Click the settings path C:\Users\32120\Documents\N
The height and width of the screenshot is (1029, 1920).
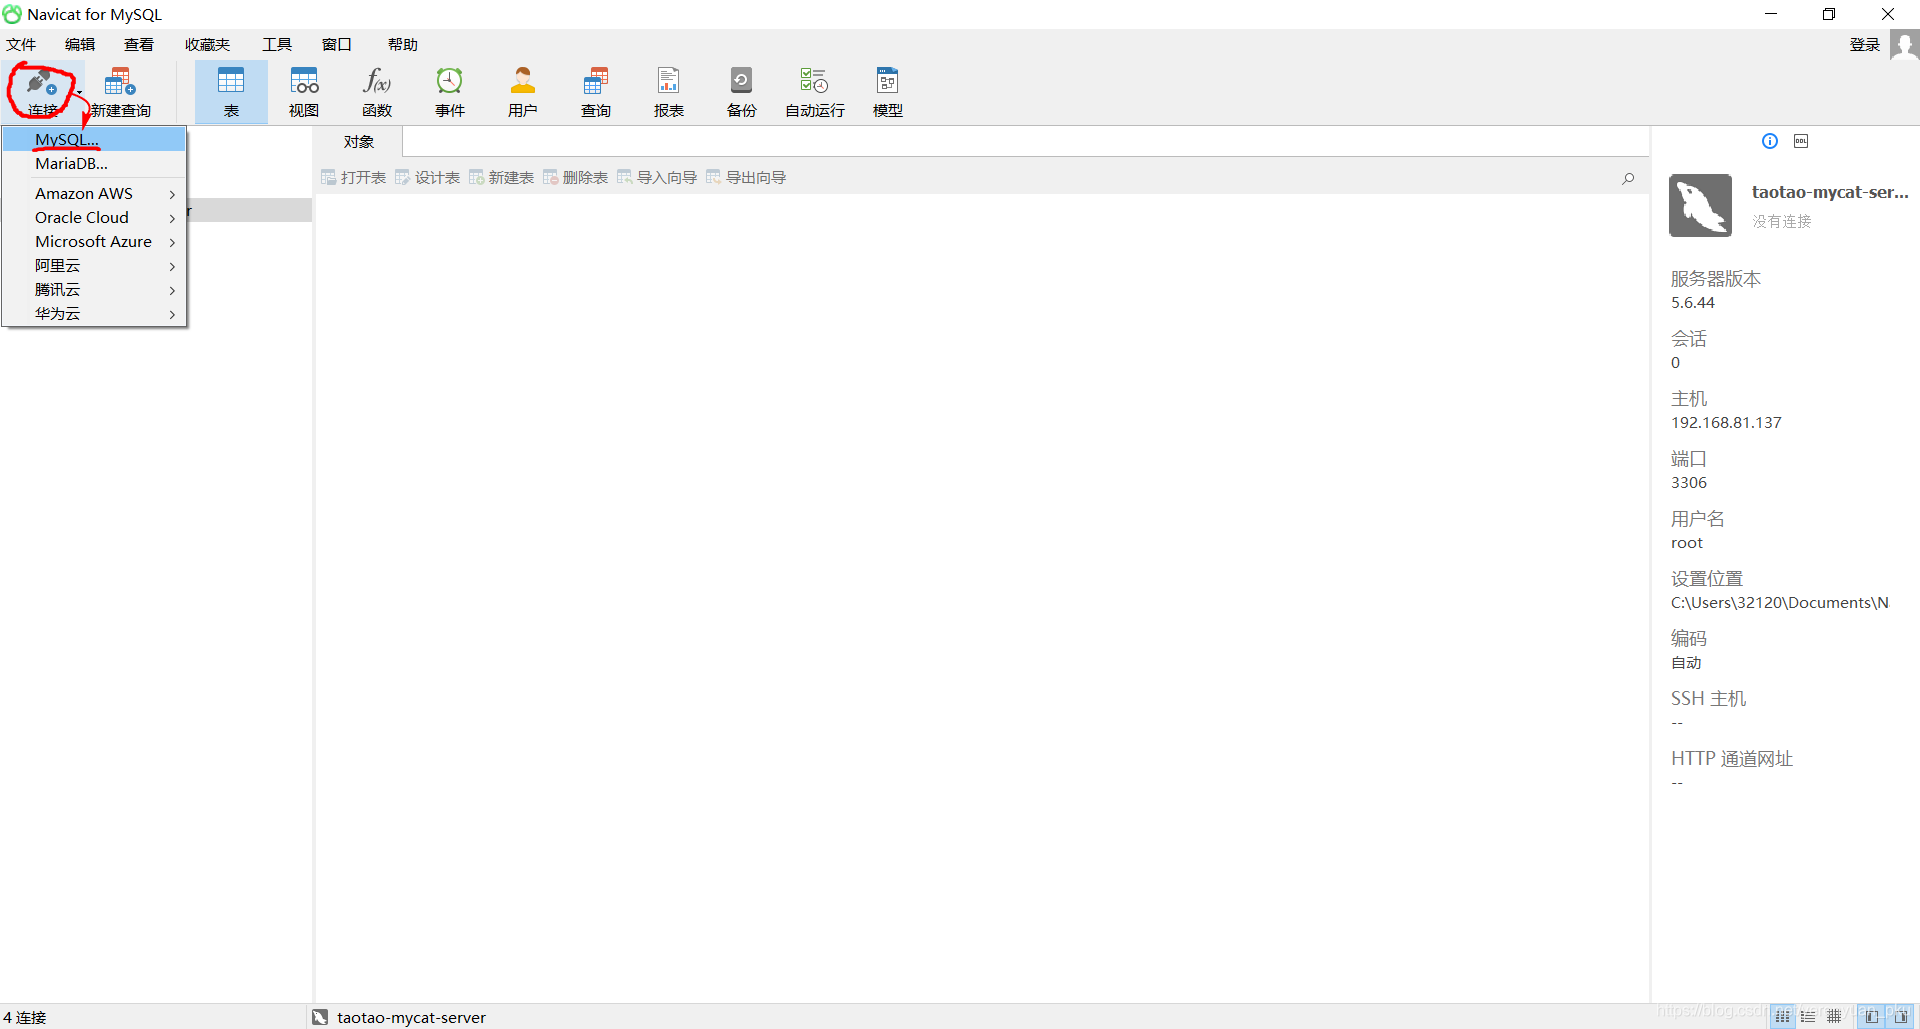[1780, 603]
